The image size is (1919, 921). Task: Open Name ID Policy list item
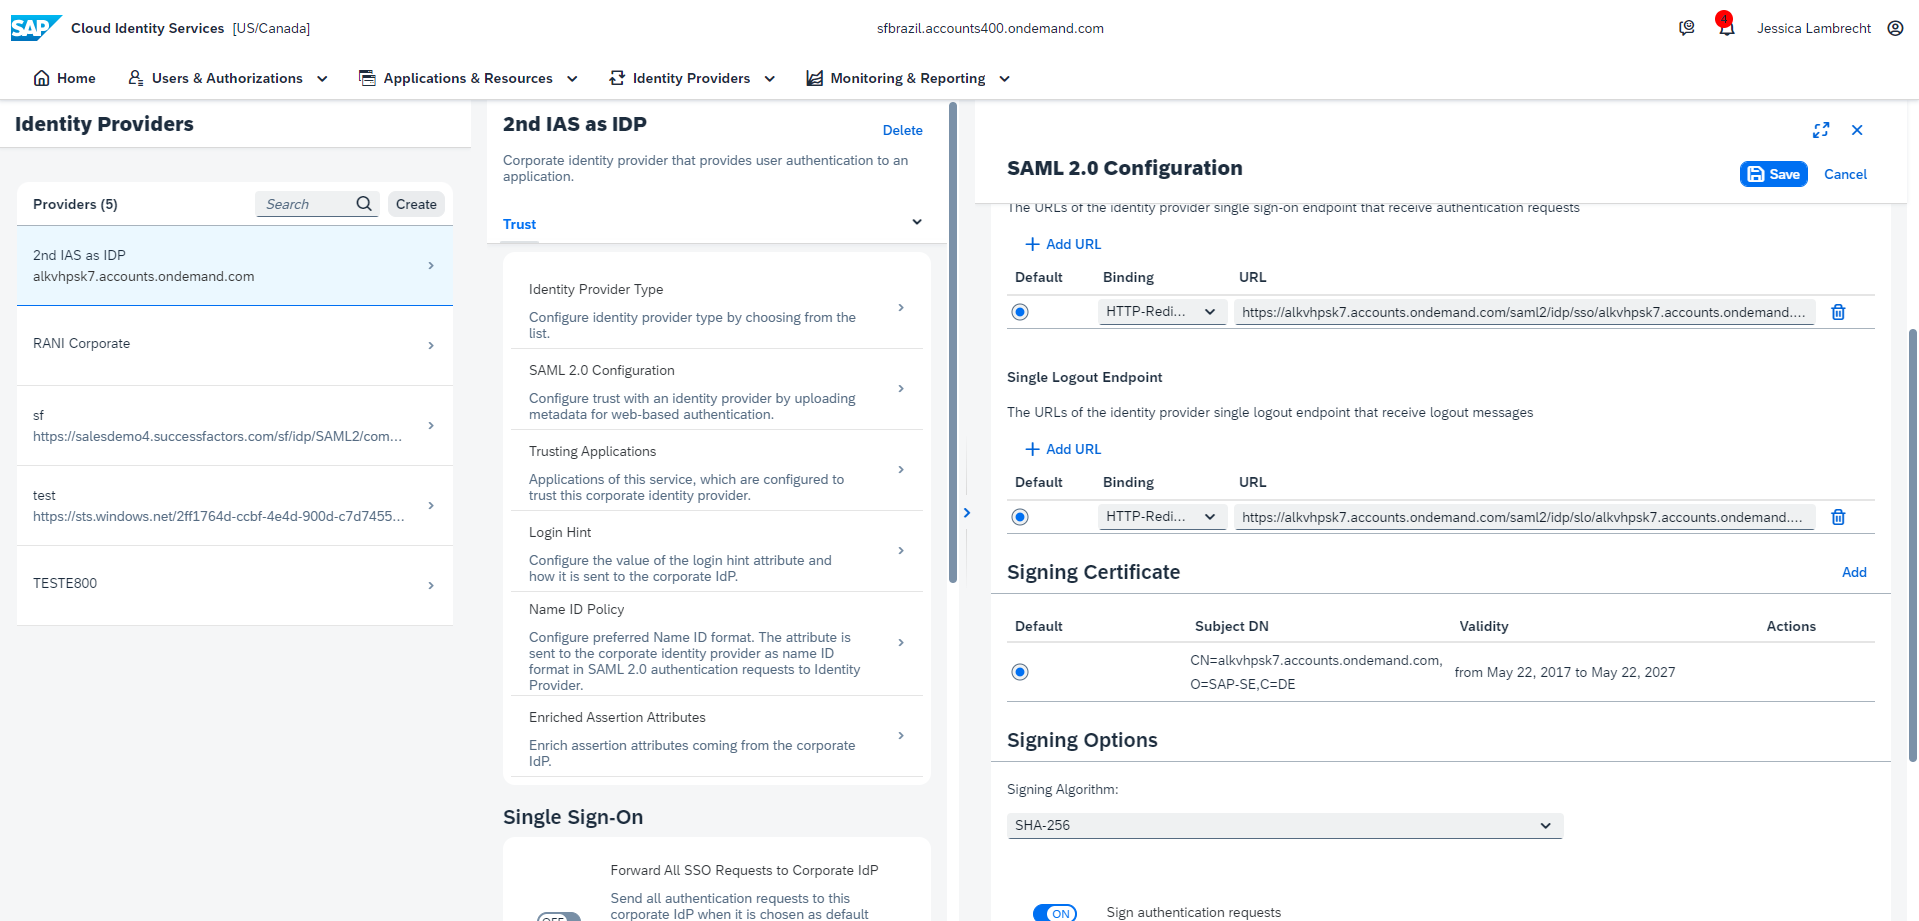[x=716, y=644]
